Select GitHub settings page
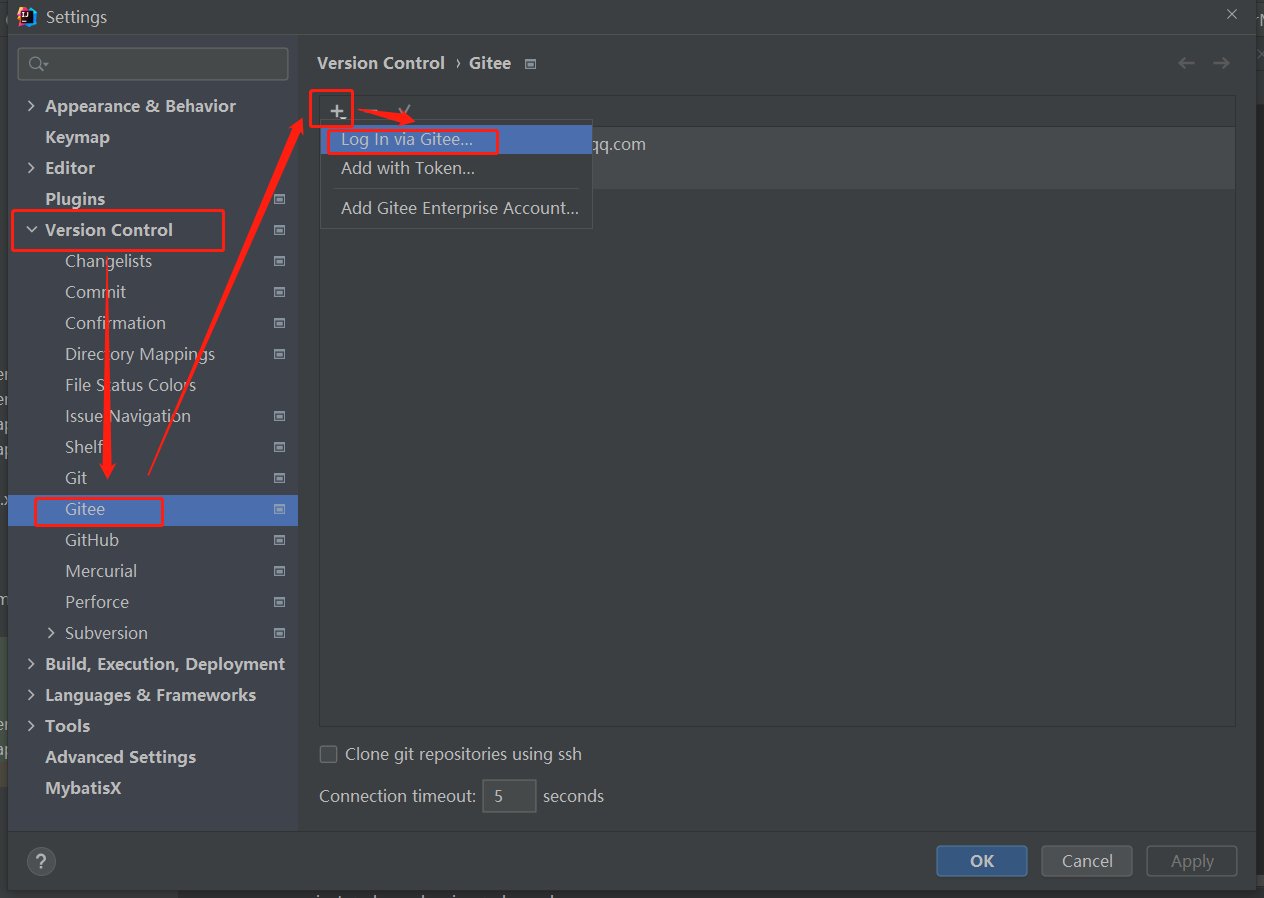The image size is (1264, 898). click(x=92, y=540)
